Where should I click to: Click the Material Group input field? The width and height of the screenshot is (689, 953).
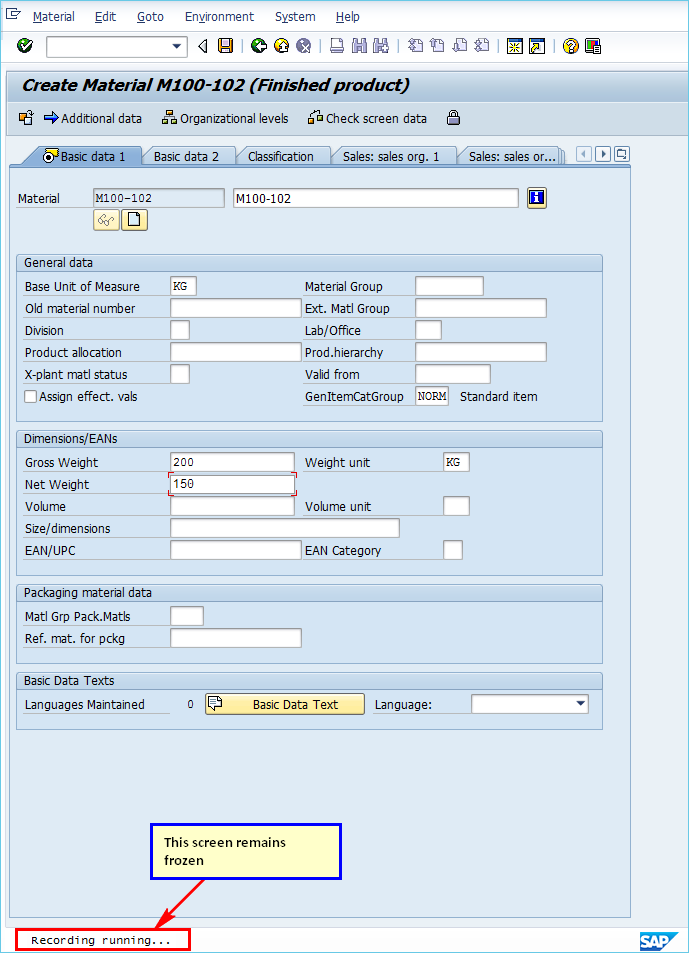coord(449,287)
